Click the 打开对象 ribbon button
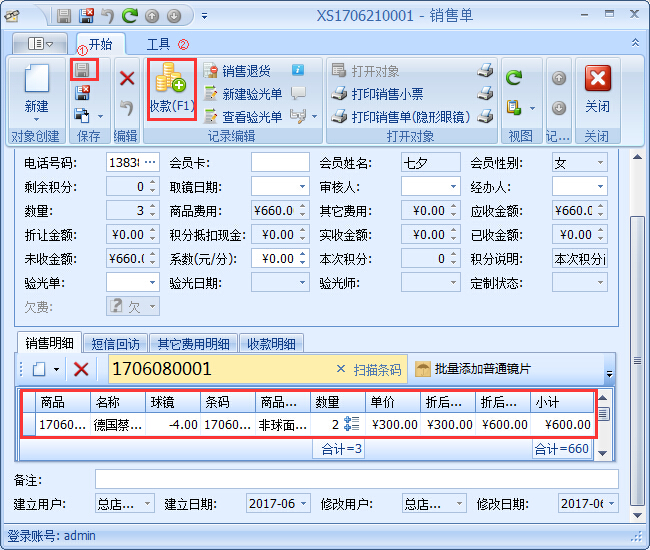The height and width of the screenshot is (550, 650). (366, 71)
